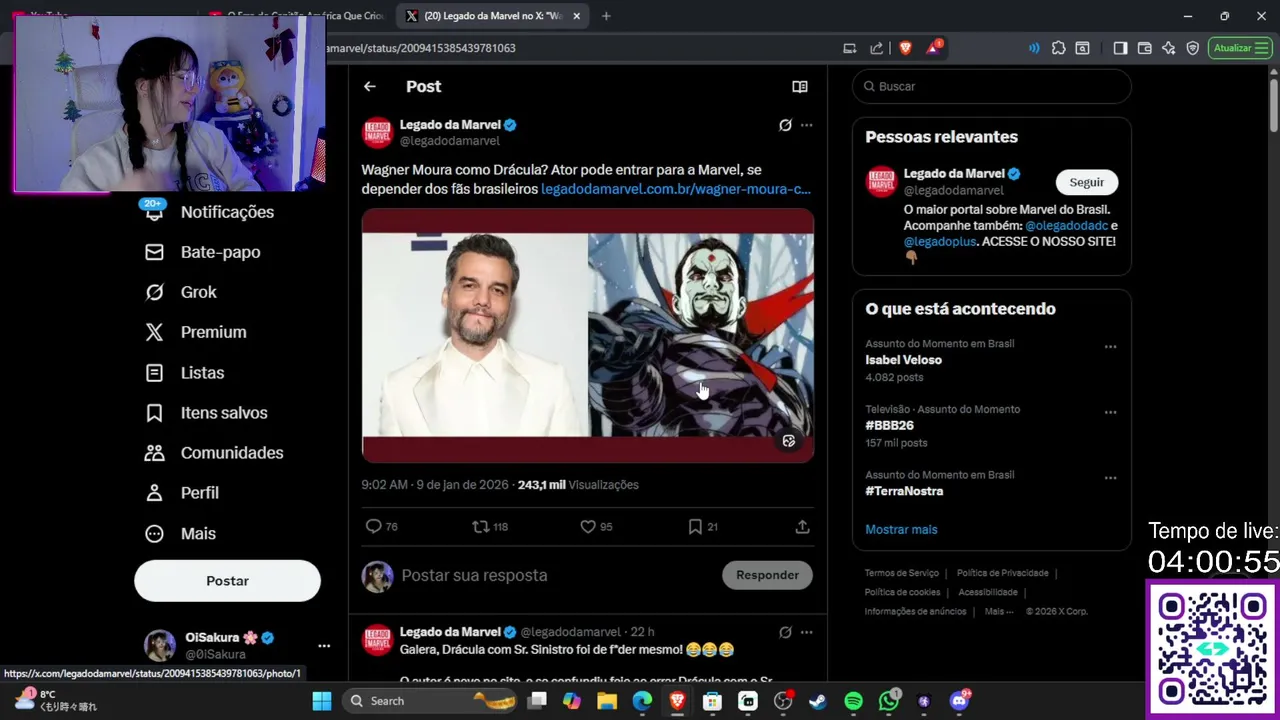Open Acessibilidade footer link
Viewport: 1280px width, 720px height.
(x=988, y=592)
